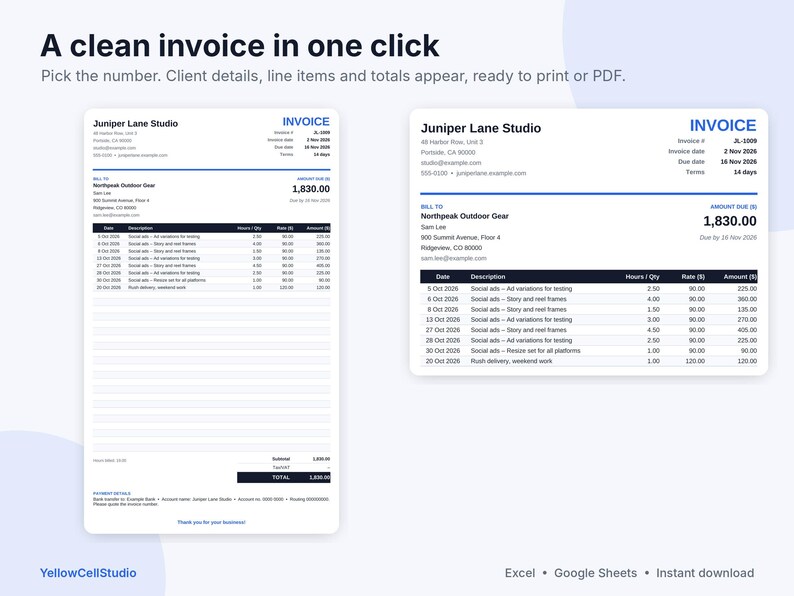
Task: Click amount "405.00" in the large card's 27 Oct row
Action: (x=747, y=330)
